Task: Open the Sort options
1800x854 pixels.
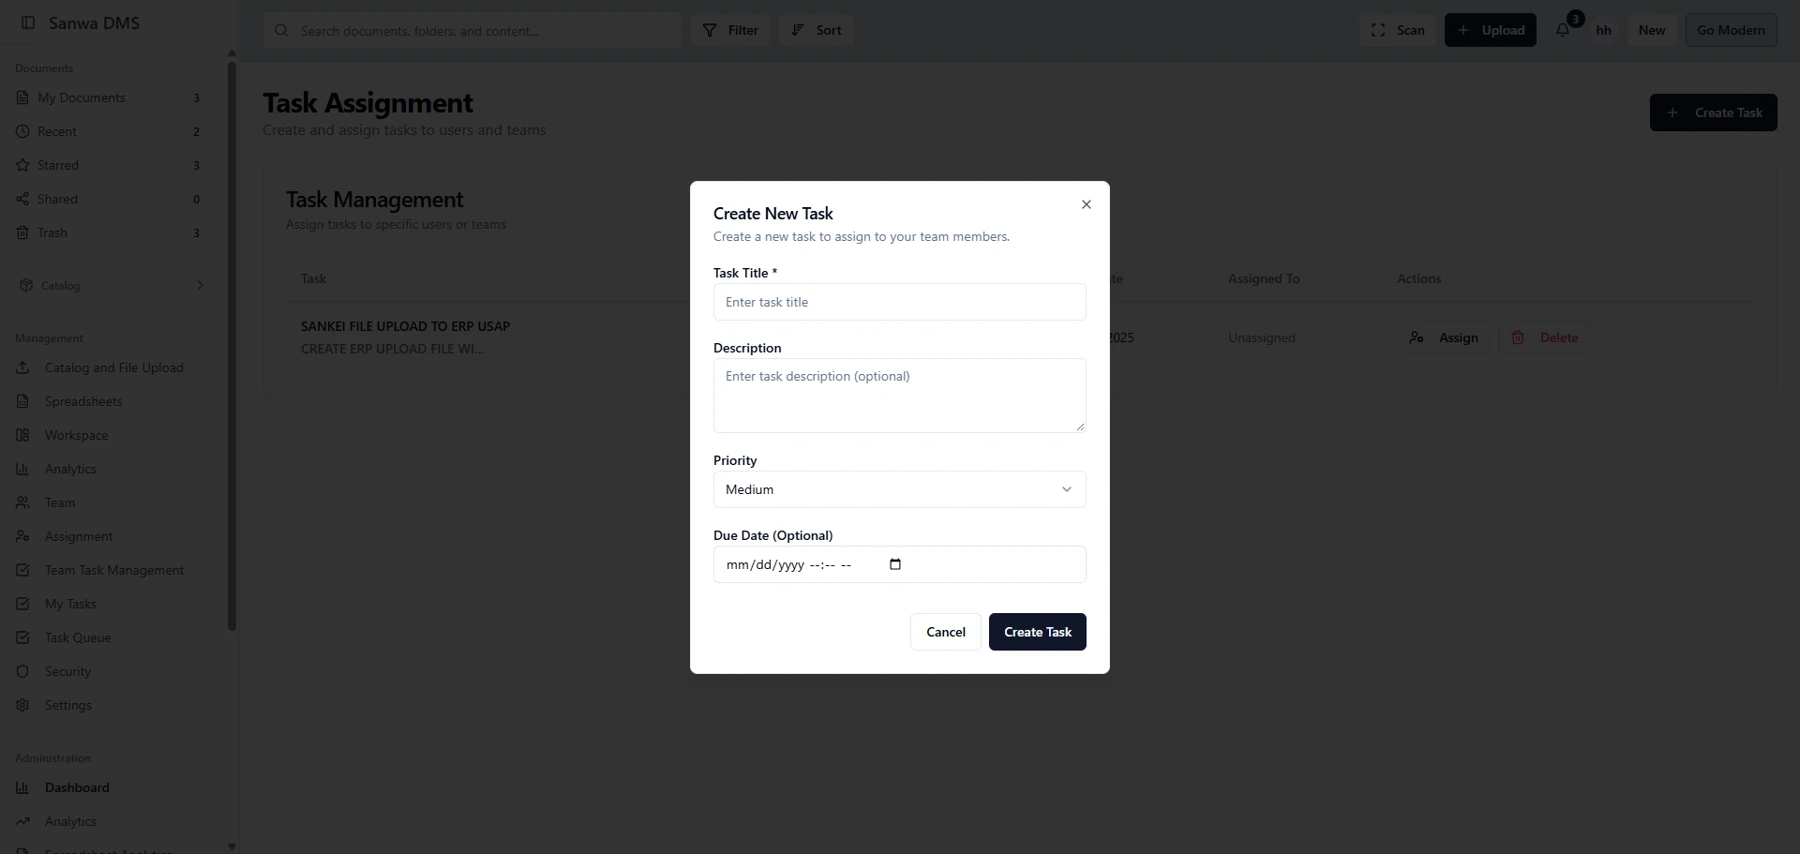Action: click(816, 30)
